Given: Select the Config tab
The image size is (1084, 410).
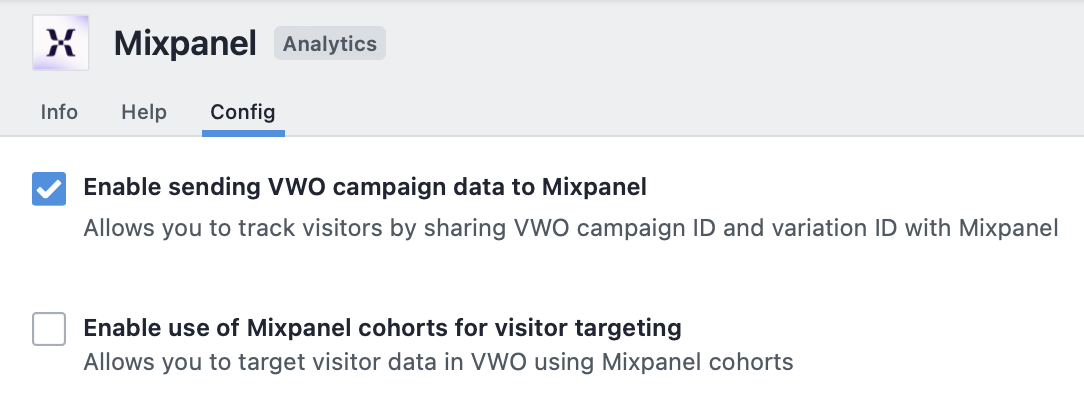Looking at the screenshot, I should coord(243,112).
